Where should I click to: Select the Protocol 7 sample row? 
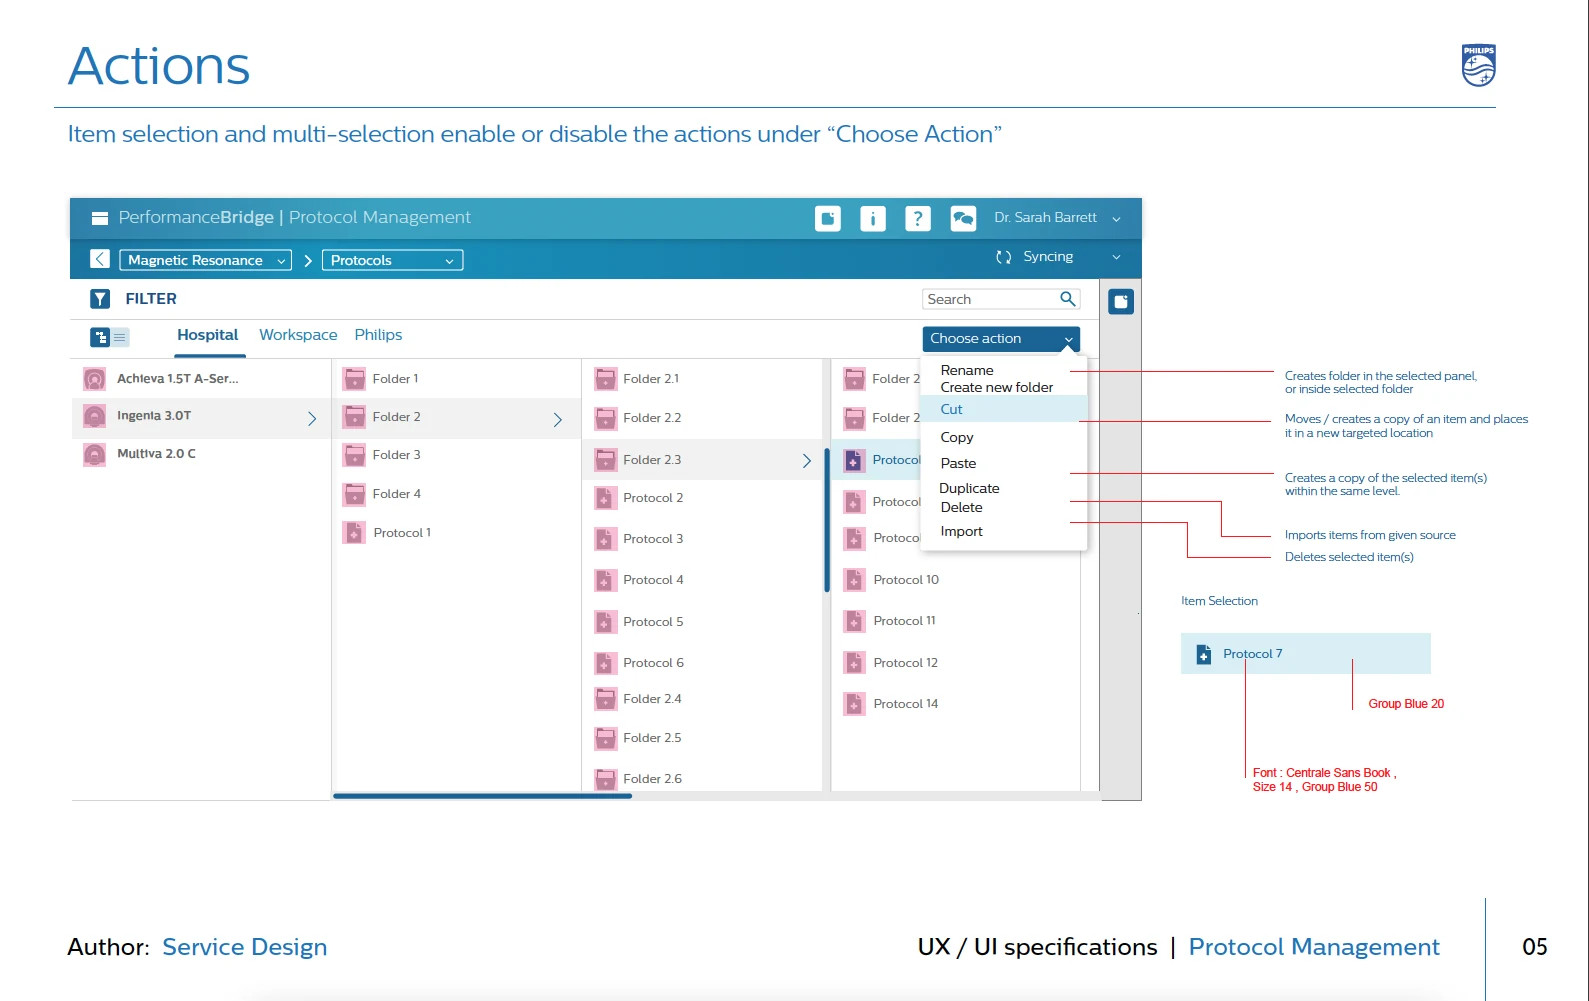coord(1306,654)
